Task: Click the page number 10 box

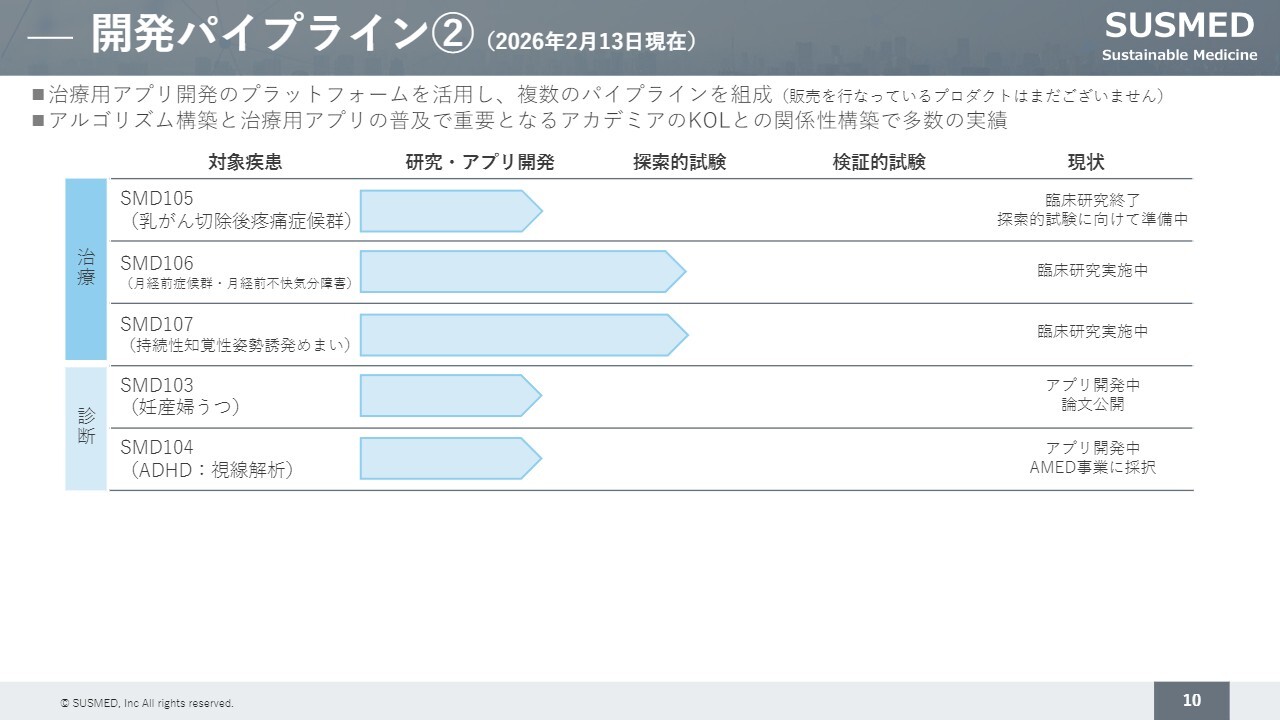Action: (1191, 700)
